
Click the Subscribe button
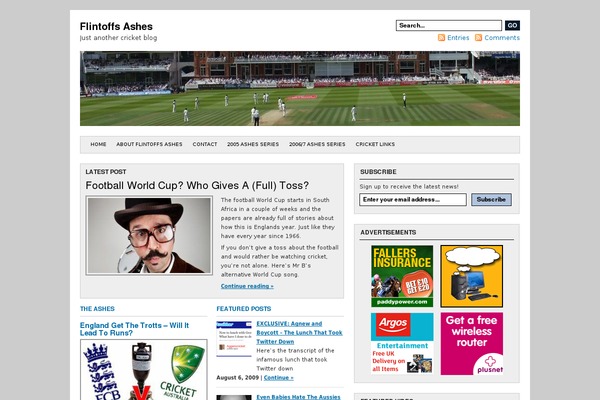pos(491,199)
